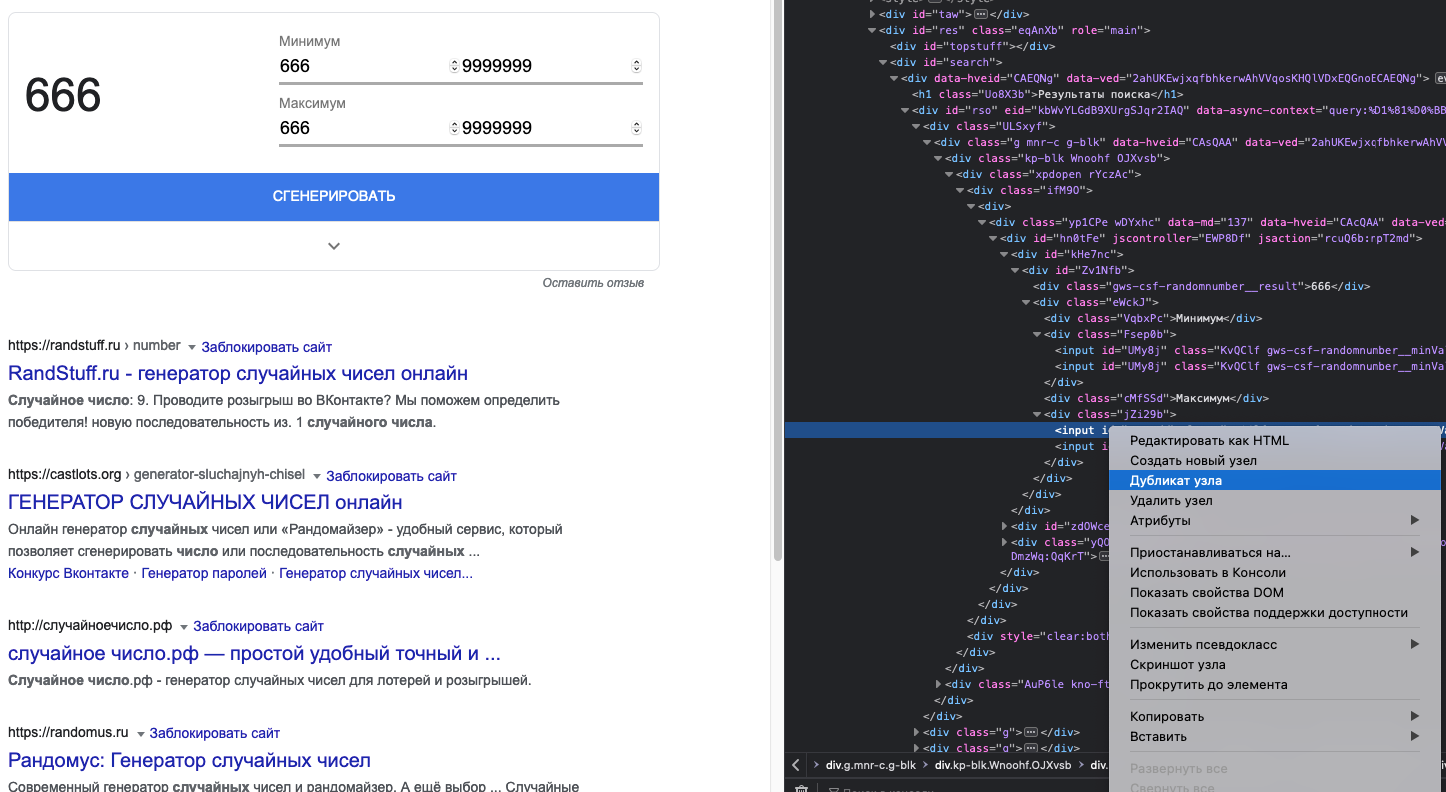Open ГЕНЕРАТОР СЛУЧАЙНЫХ ЧИСЕЛ онлайн result
This screenshot has height=792, width=1446.
coord(205,502)
